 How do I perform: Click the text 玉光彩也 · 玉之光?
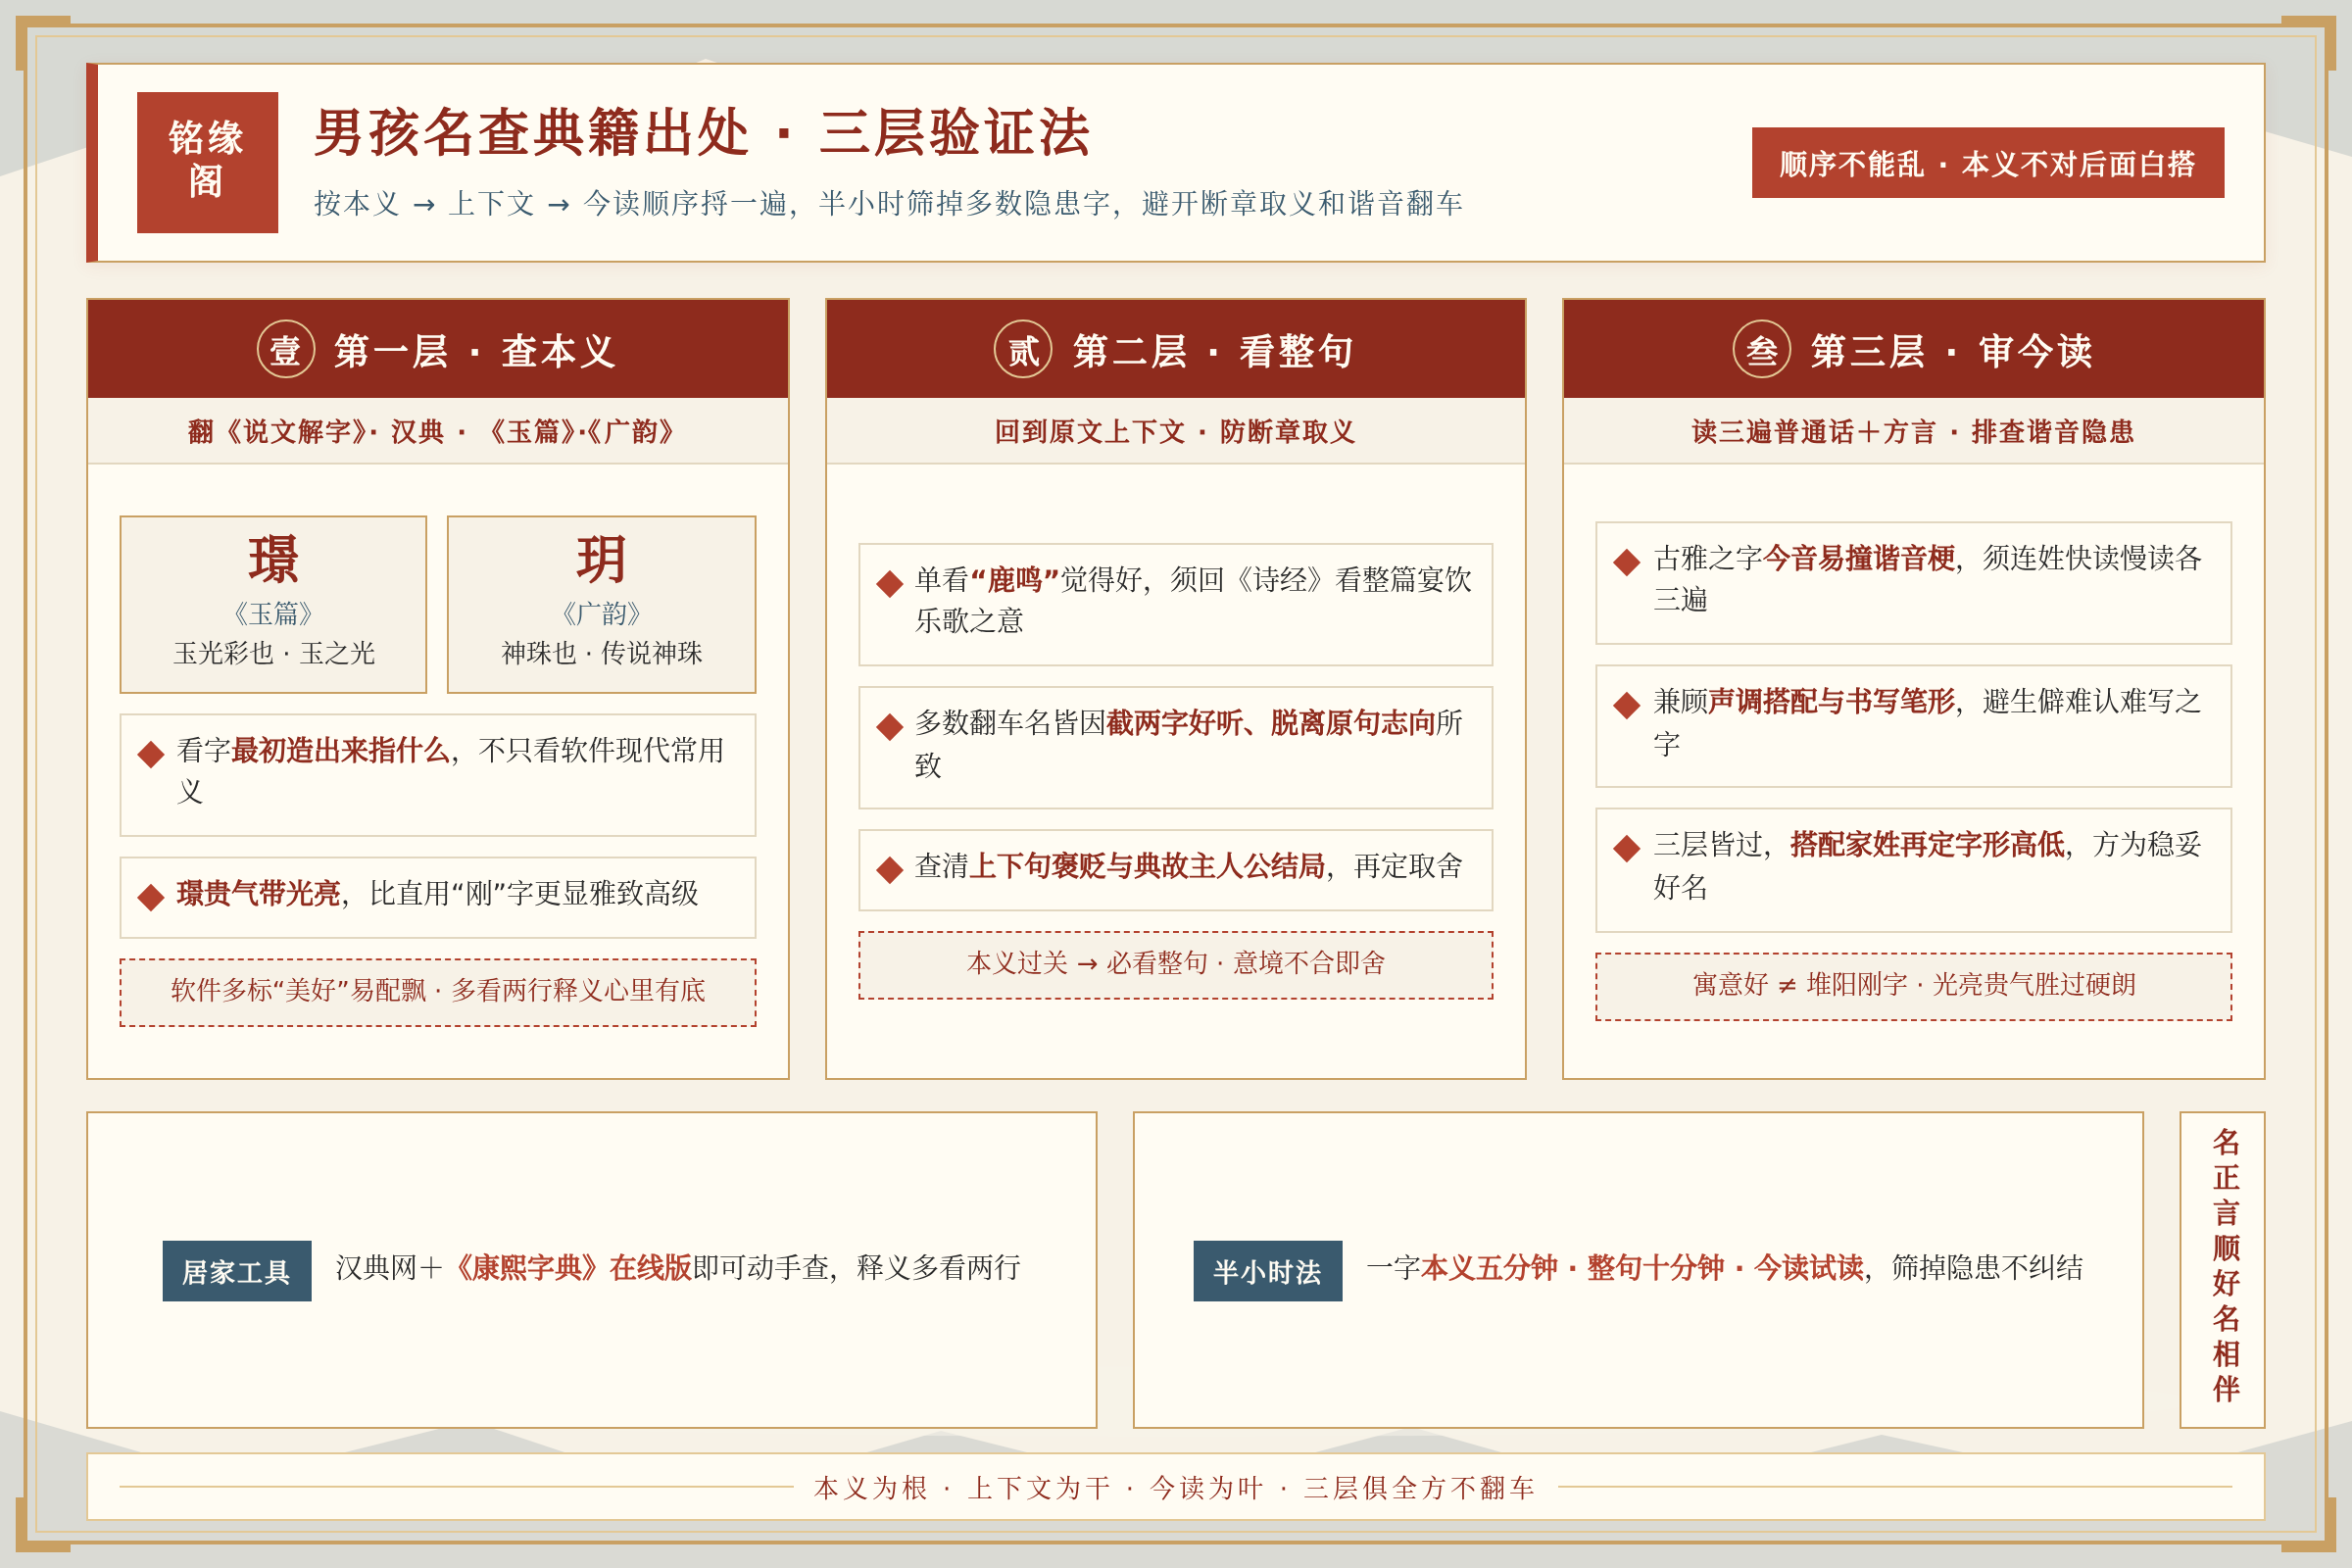273,653
